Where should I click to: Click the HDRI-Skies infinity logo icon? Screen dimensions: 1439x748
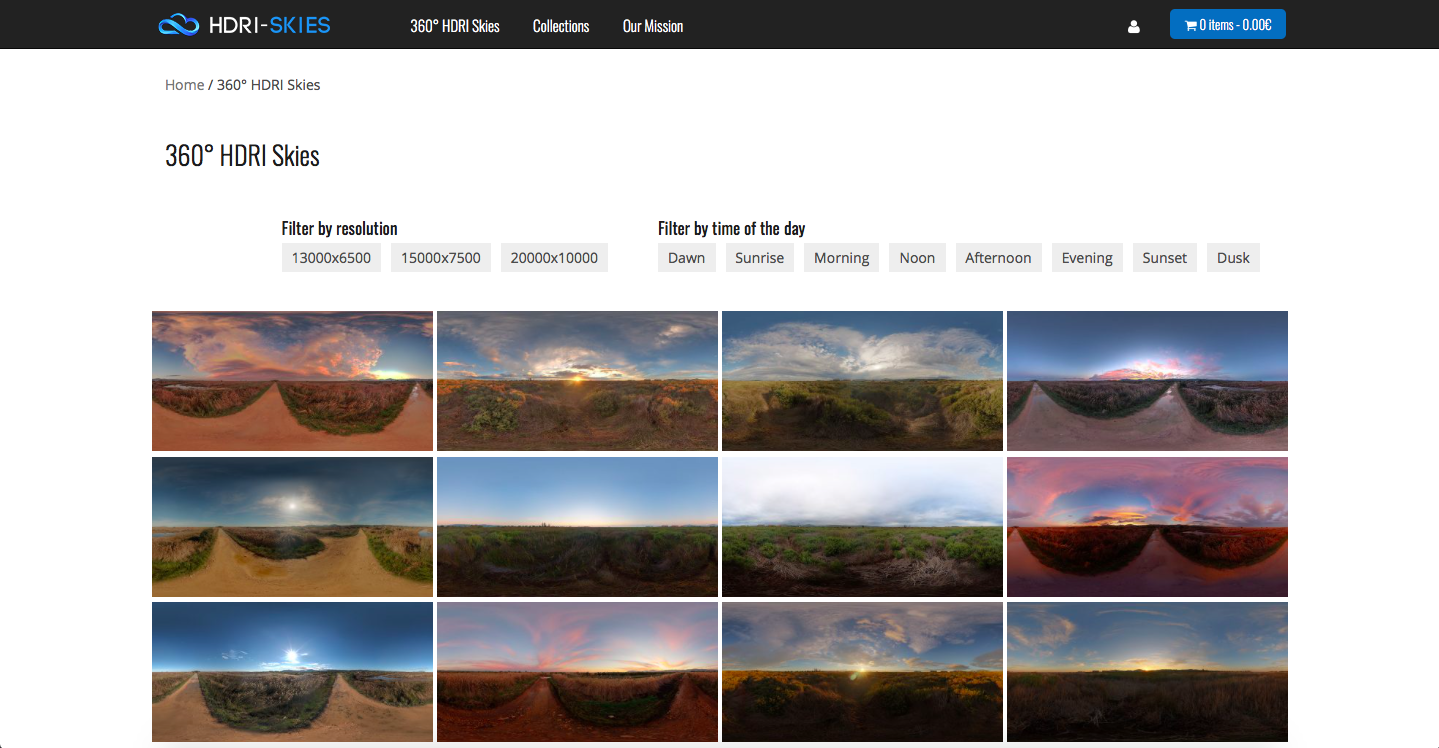point(179,25)
